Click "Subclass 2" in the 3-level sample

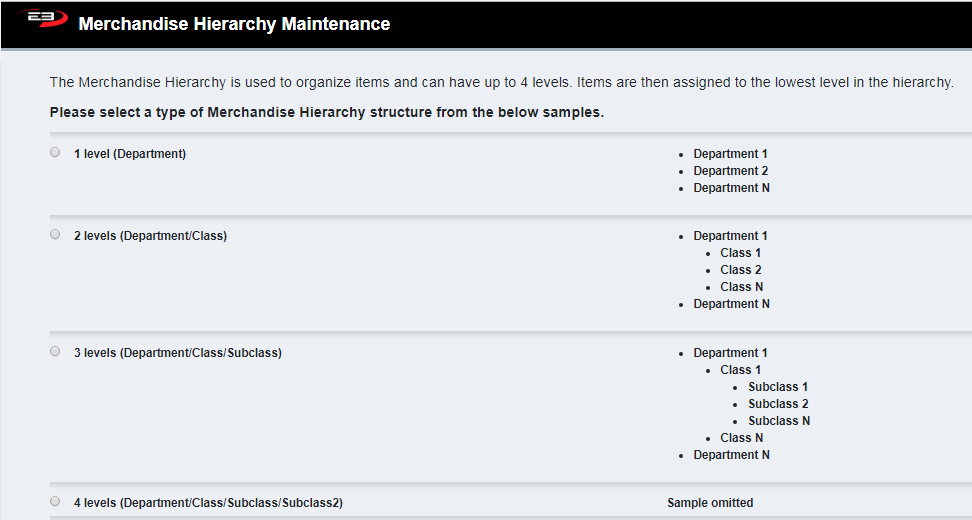point(778,404)
